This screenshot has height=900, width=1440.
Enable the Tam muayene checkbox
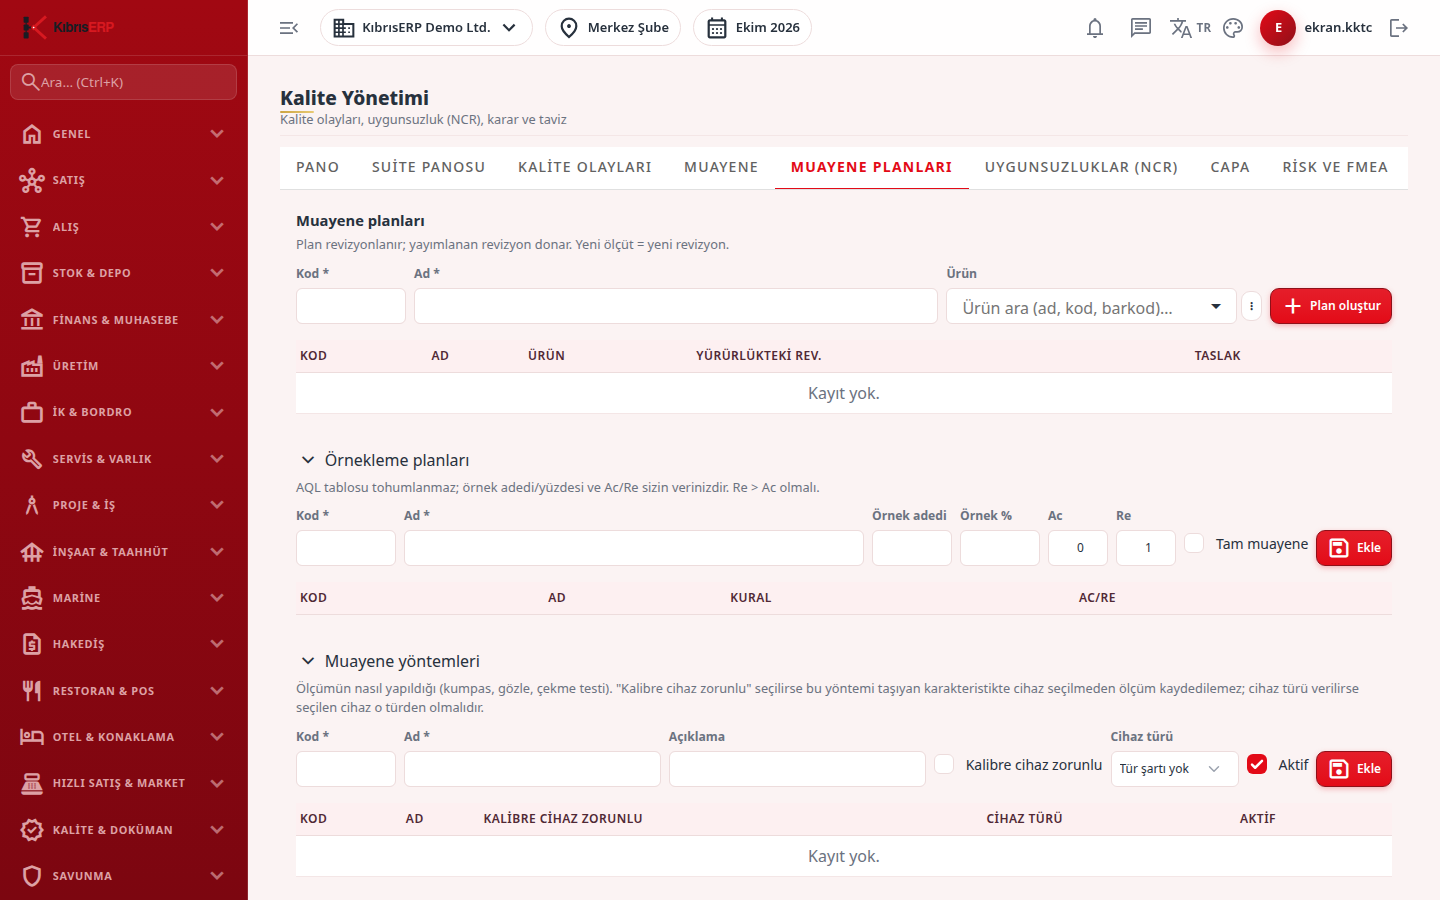(x=1194, y=543)
